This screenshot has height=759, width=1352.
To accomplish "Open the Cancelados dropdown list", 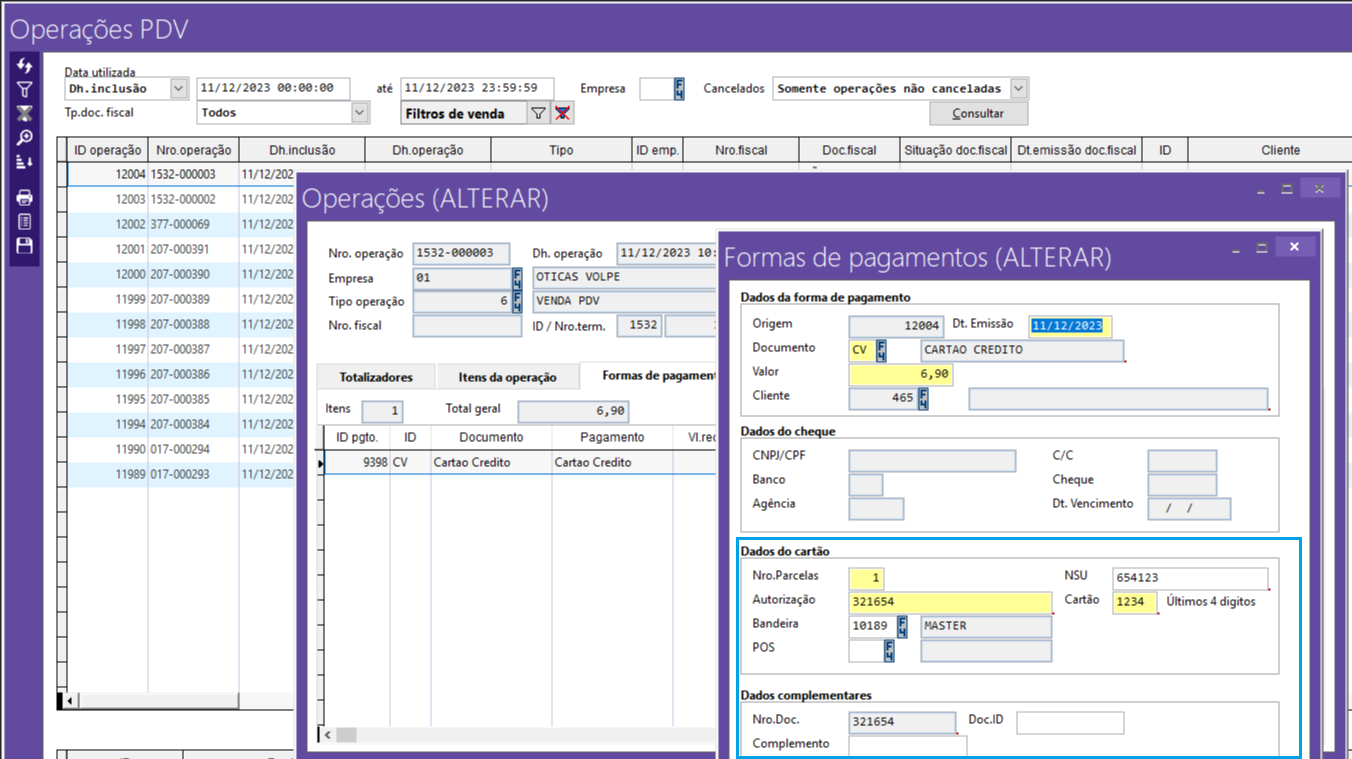I will [1018, 89].
